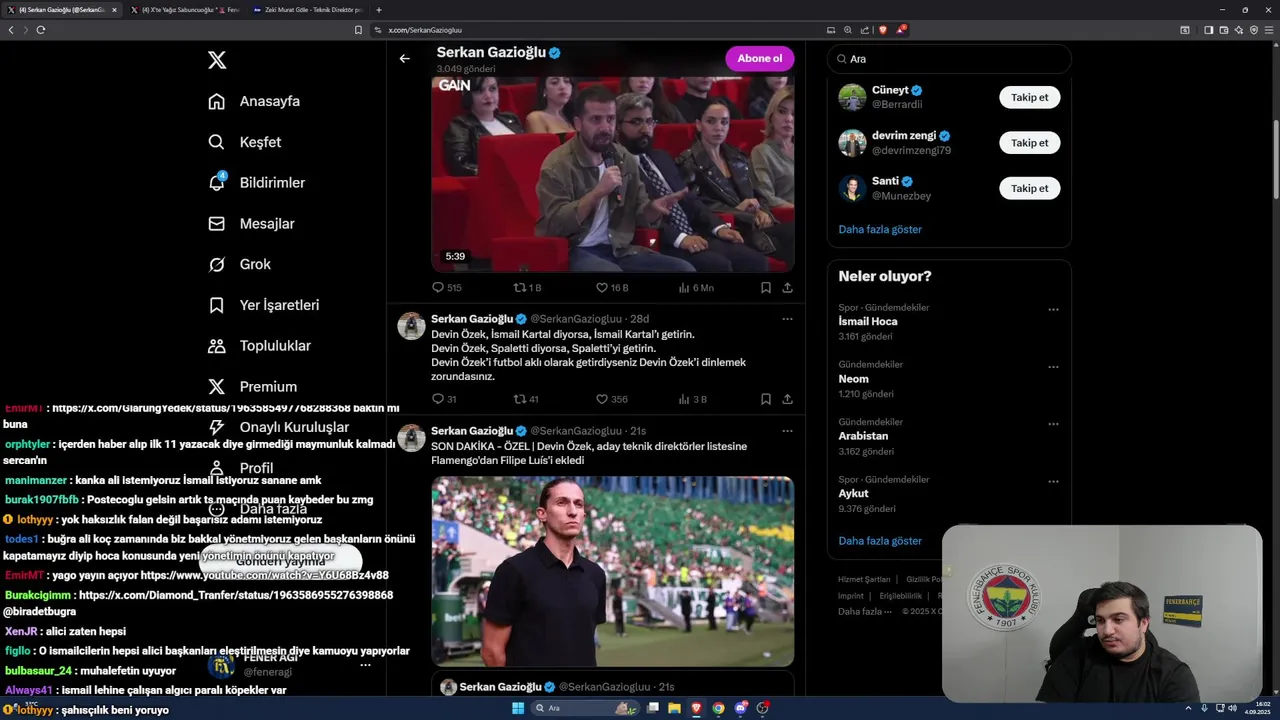Open Anasayfa home page
This screenshot has width=1280, height=720.
click(x=254, y=101)
